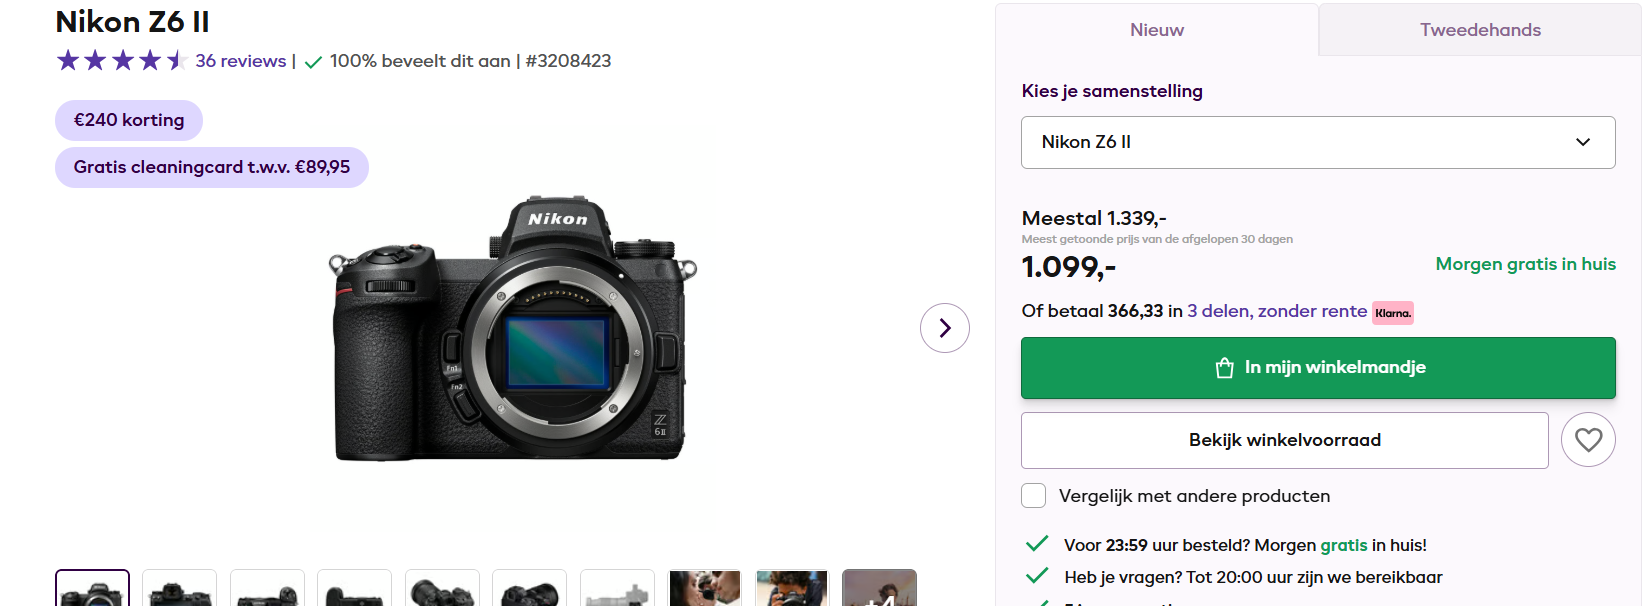Click the 3 delen, zonder rente link
This screenshot has width=1645, height=606.
(x=1276, y=311)
